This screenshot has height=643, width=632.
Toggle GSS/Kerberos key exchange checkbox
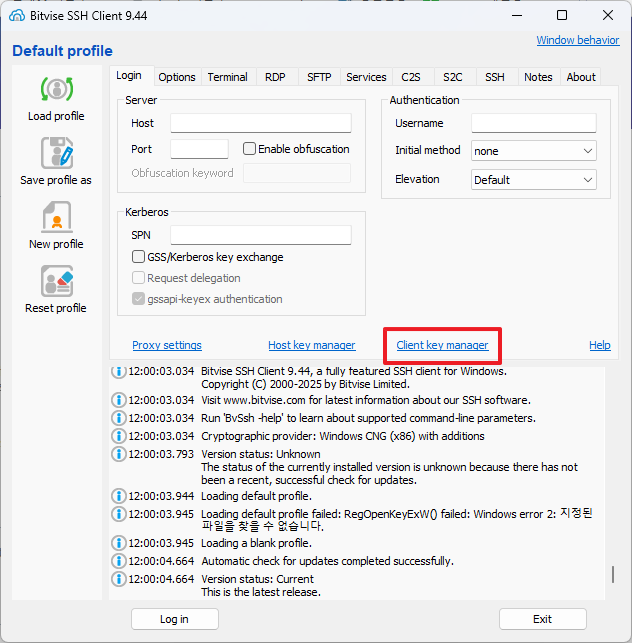click(x=138, y=257)
